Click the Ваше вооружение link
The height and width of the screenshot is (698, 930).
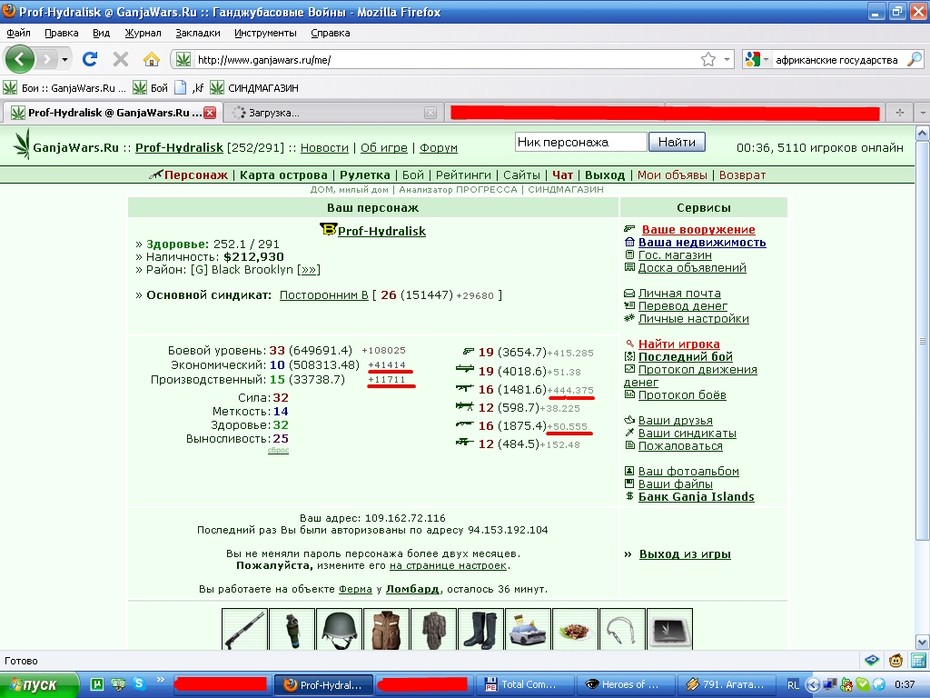(x=698, y=230)
